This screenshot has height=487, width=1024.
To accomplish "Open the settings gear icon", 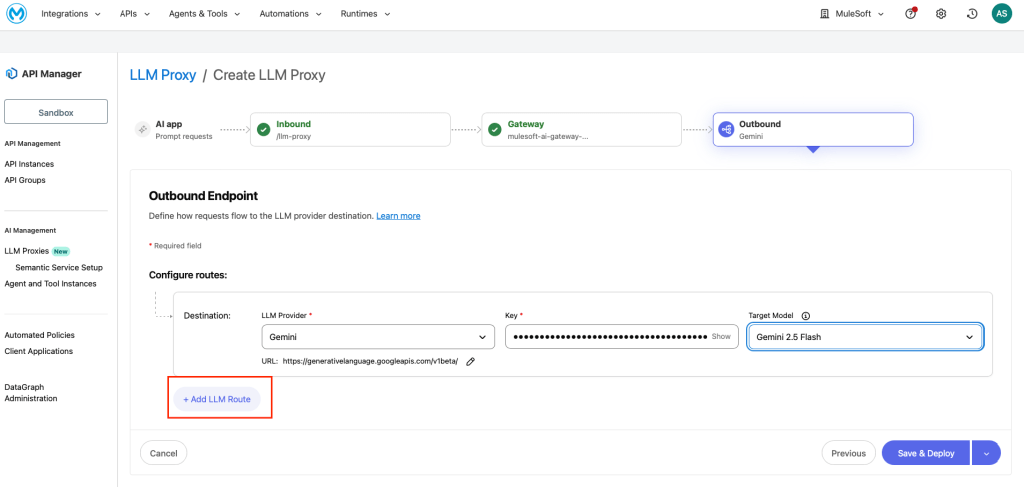I will (941, 14).
